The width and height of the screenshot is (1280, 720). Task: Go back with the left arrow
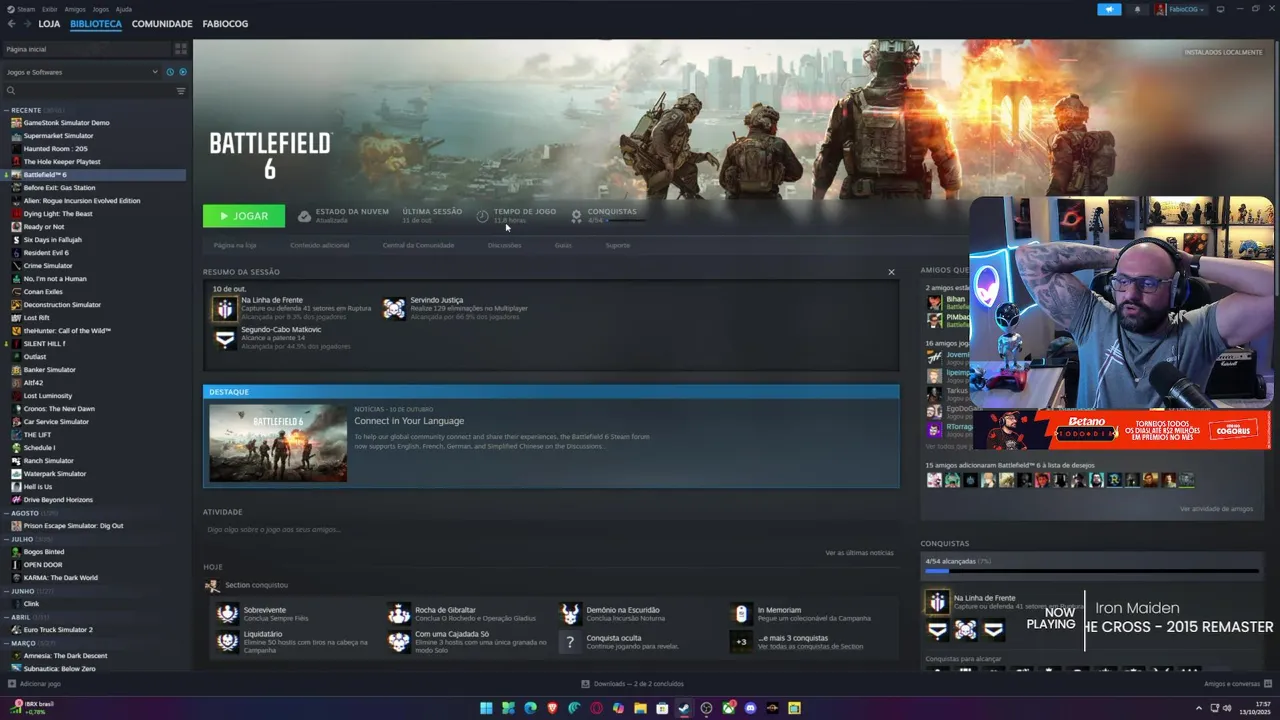coord(11,23)
